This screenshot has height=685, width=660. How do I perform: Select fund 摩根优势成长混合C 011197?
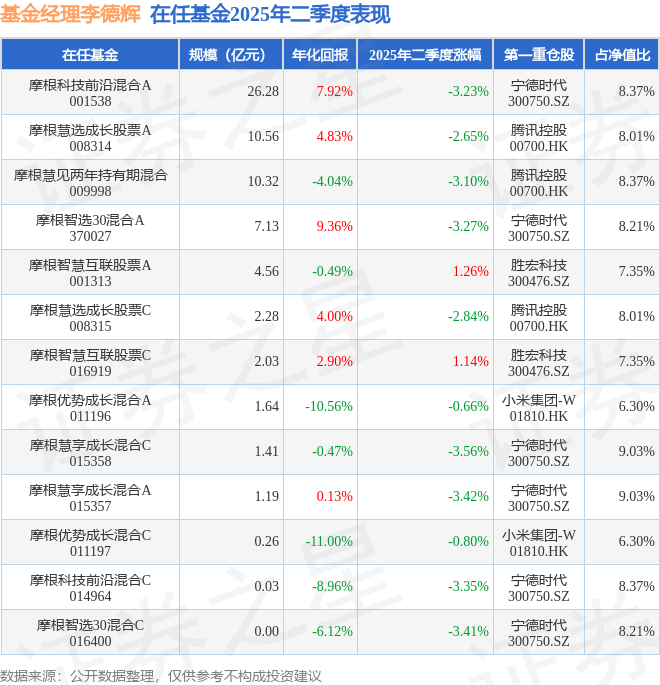point(90,543)
